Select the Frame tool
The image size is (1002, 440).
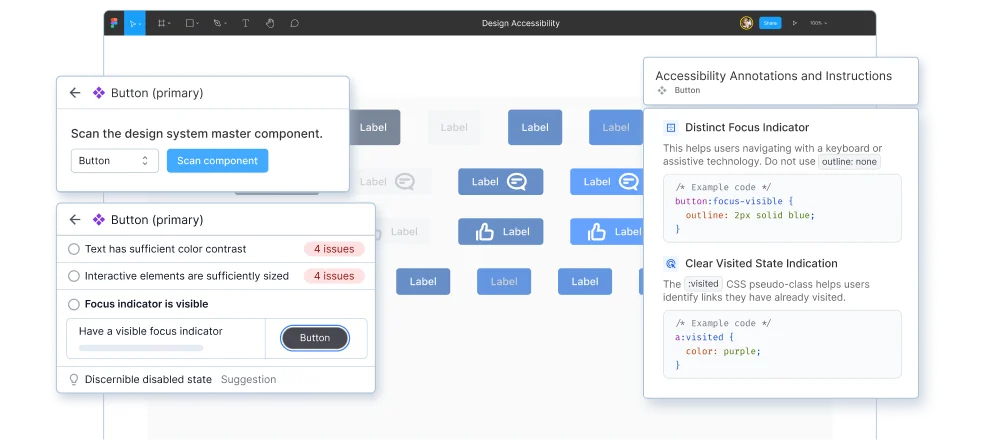click(163, 23)
